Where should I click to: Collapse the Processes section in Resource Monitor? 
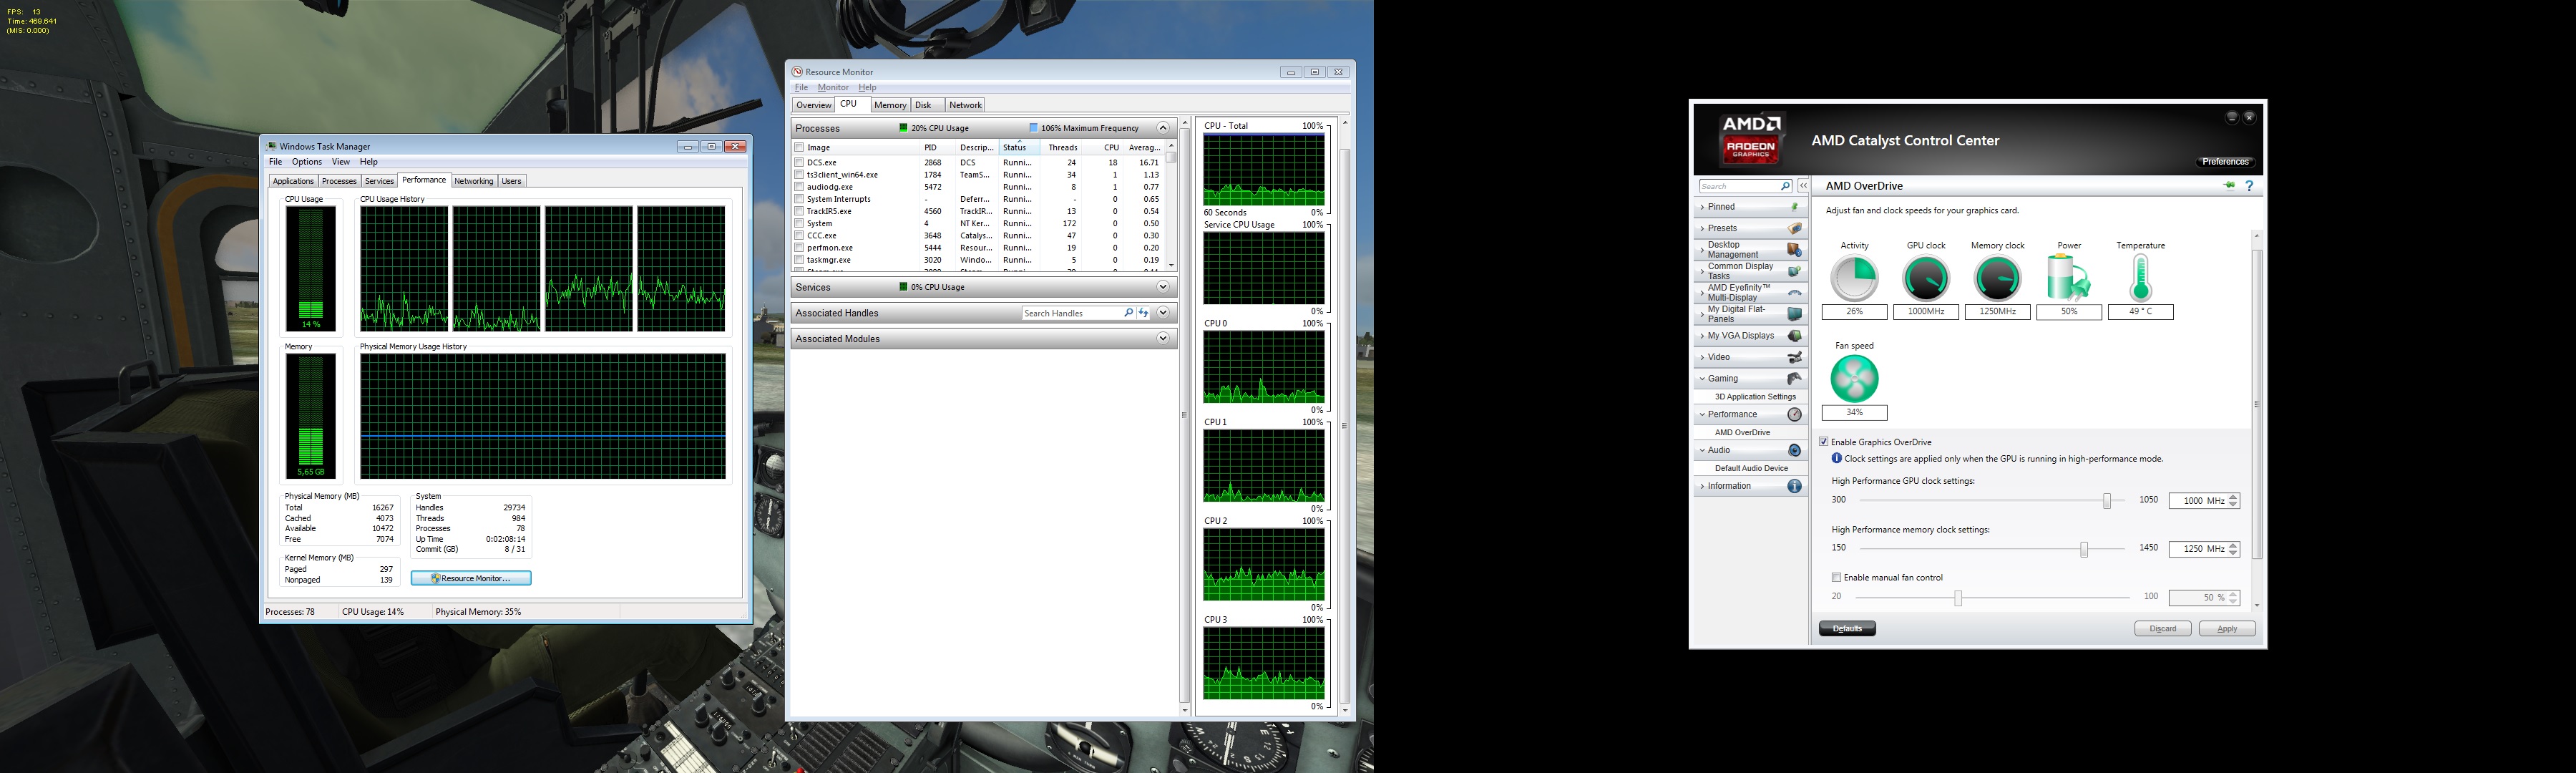1162,128
